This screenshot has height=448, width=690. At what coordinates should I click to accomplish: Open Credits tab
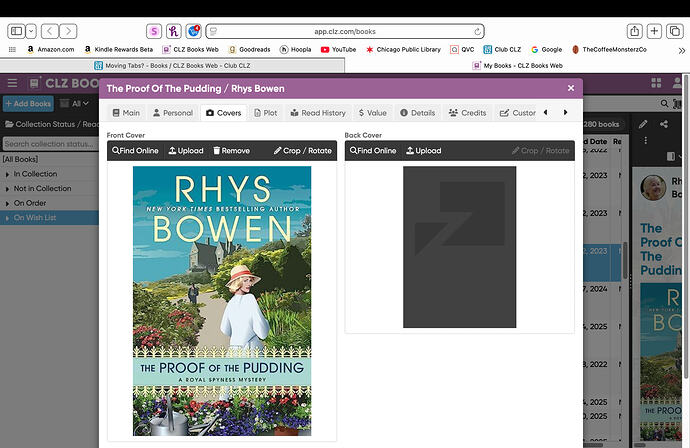pos(467,113)
